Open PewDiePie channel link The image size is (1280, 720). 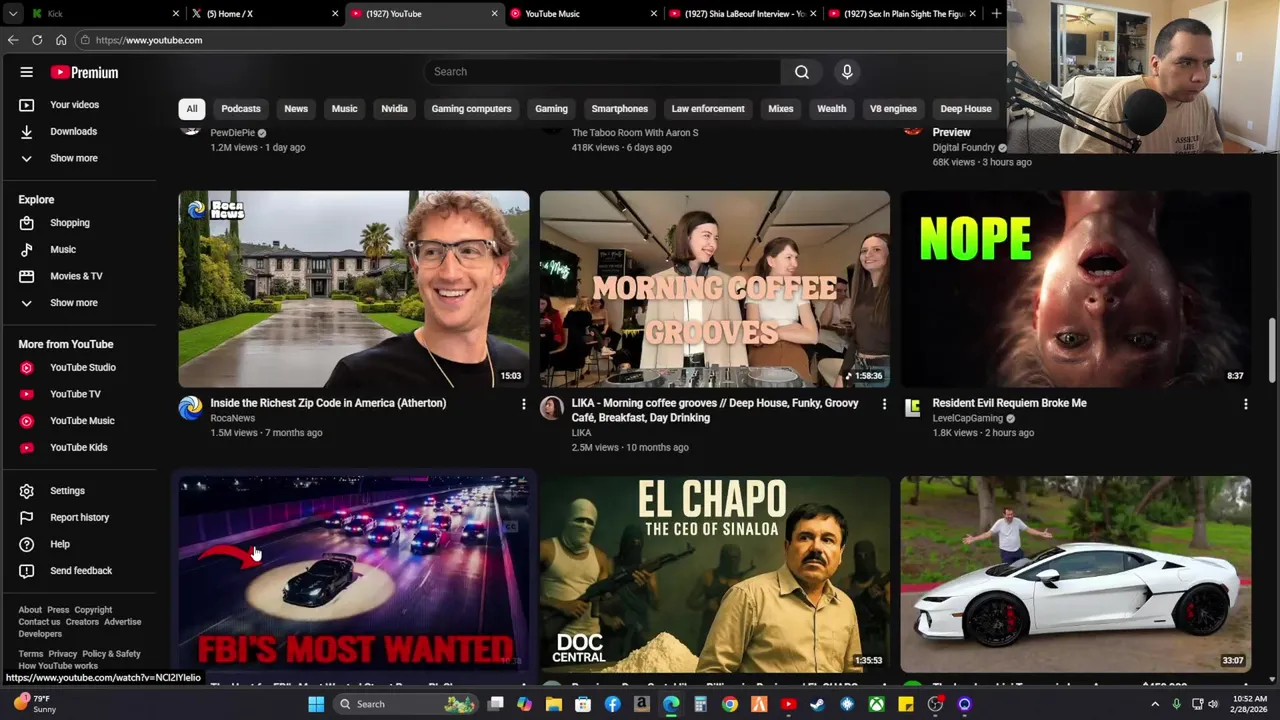[232, 133]
